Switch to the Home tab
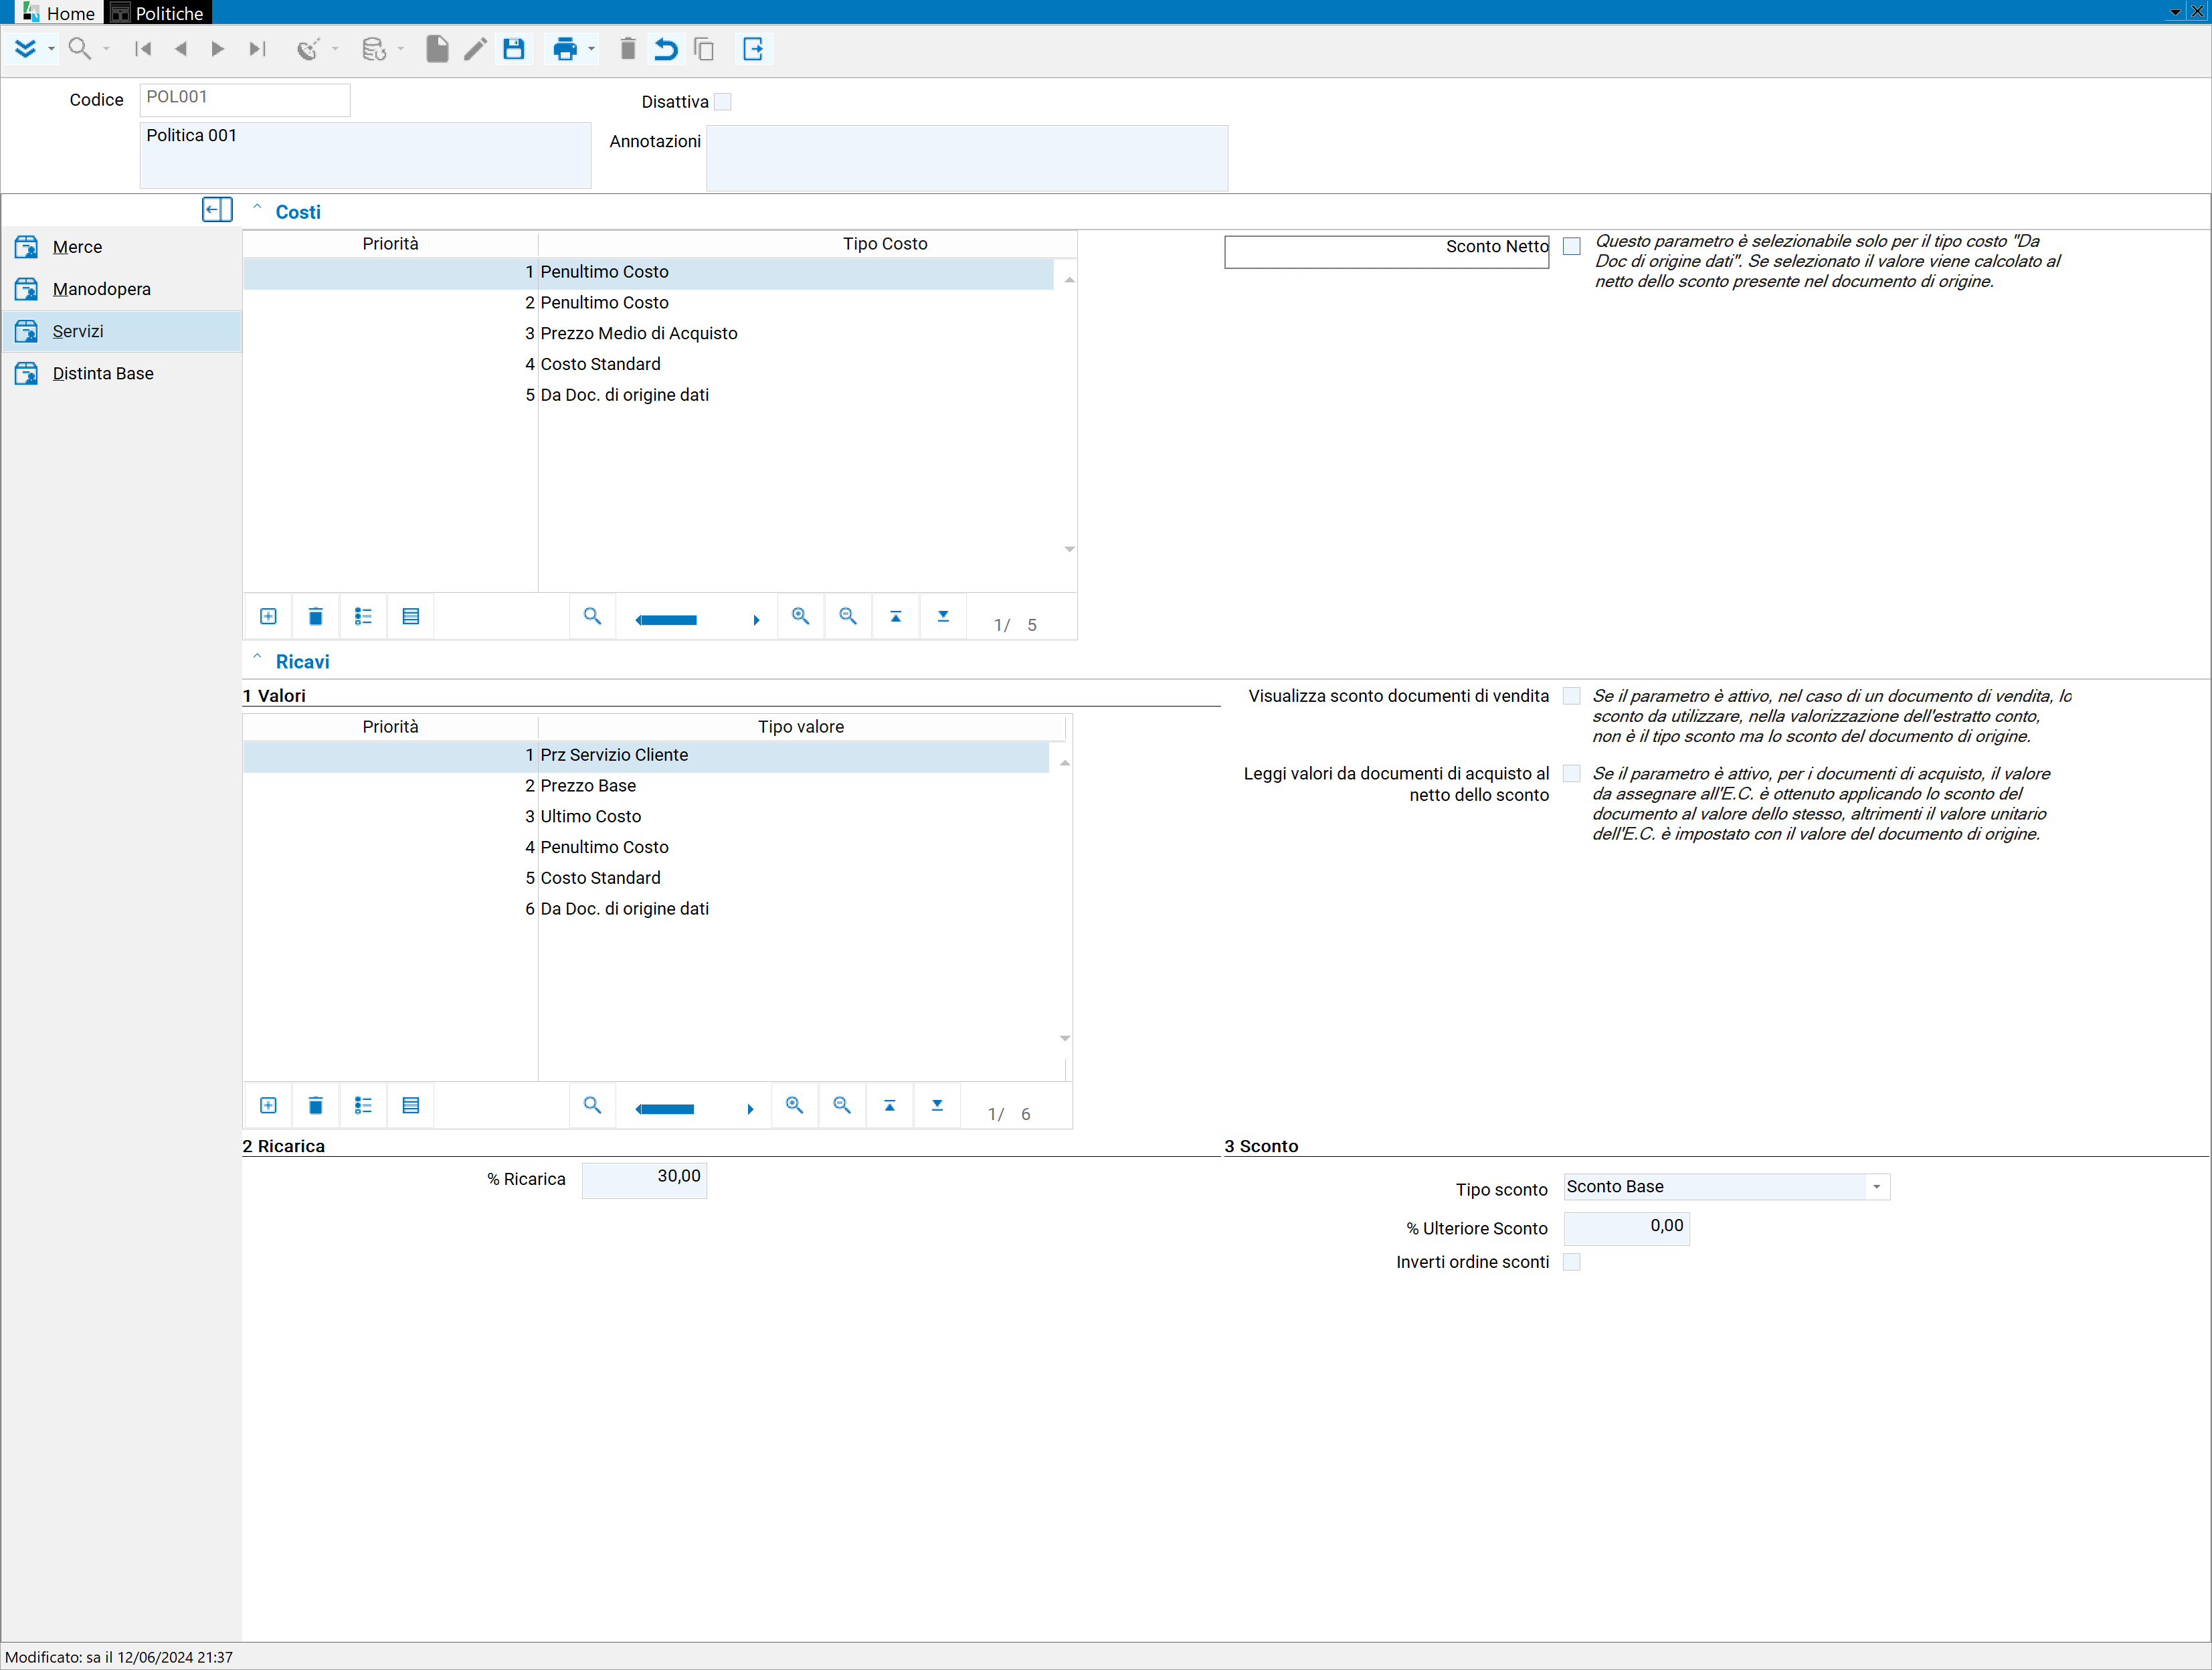The width and height of the screenshot is (2212, 1670). 59,13
